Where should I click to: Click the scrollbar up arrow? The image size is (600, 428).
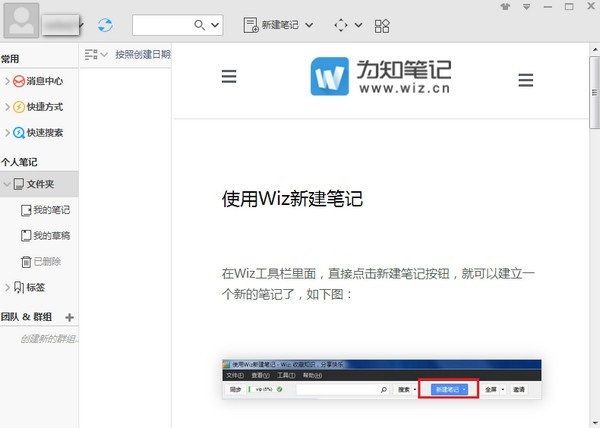(595, 50)
